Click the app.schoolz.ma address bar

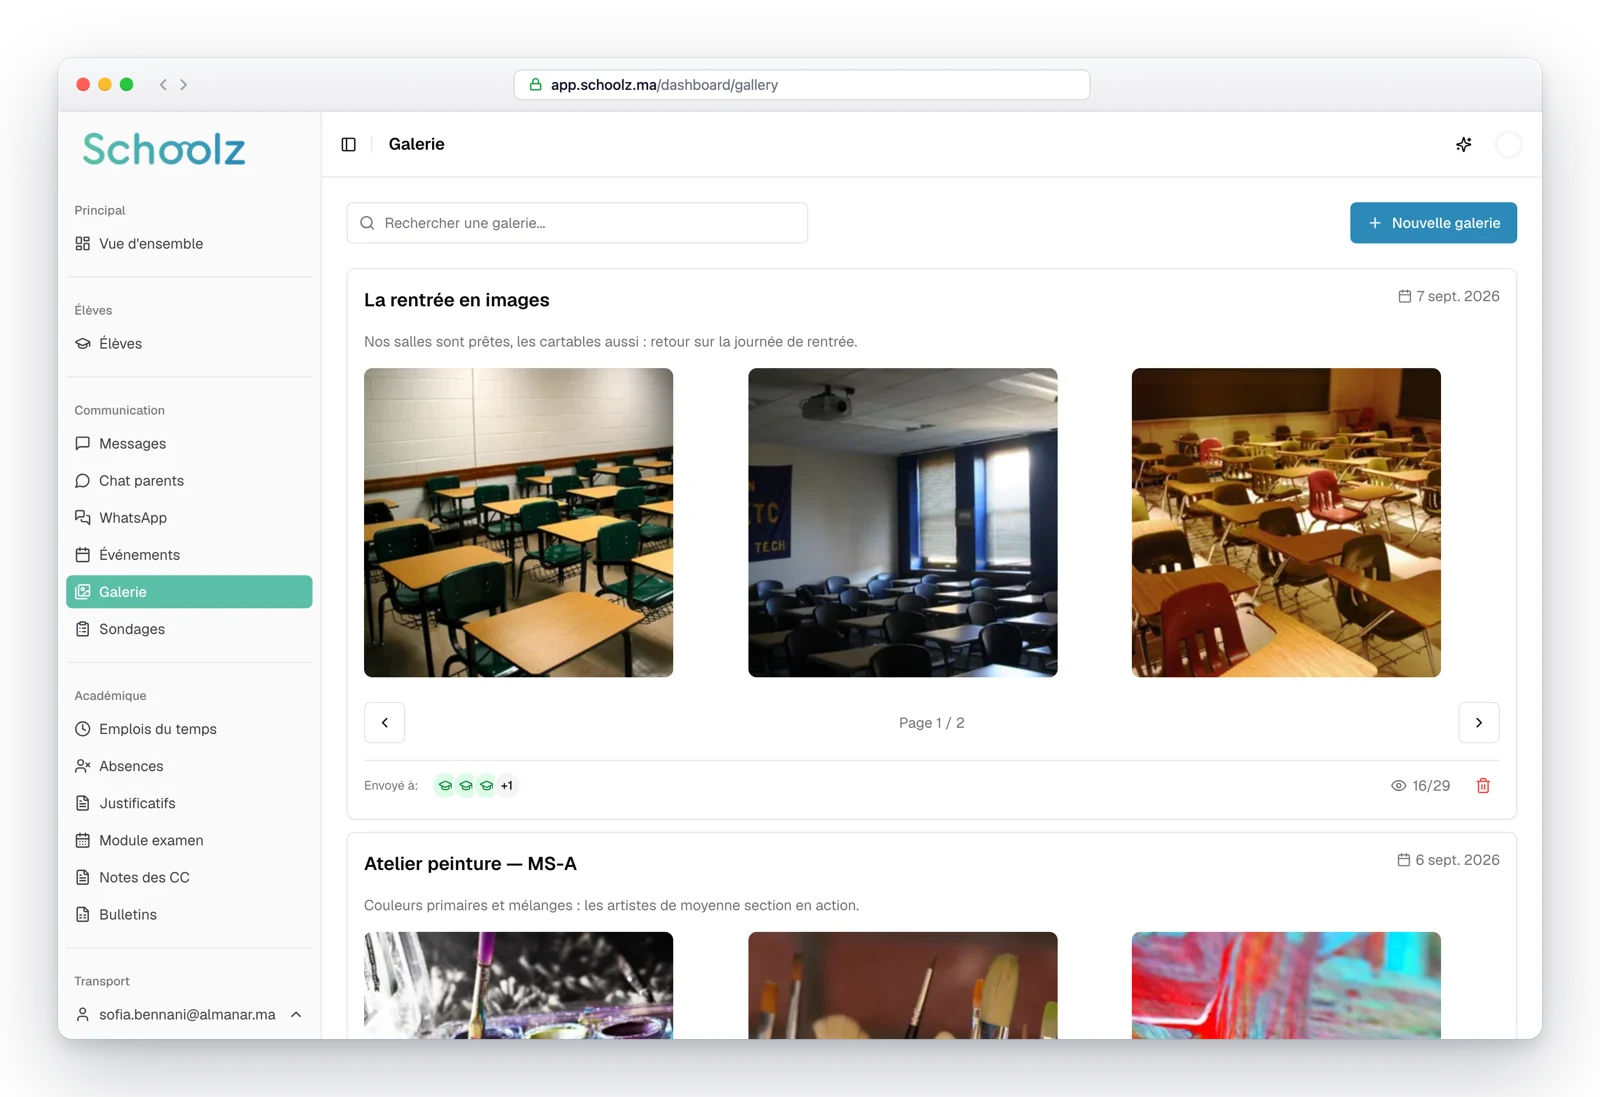(x=802, y=85)
